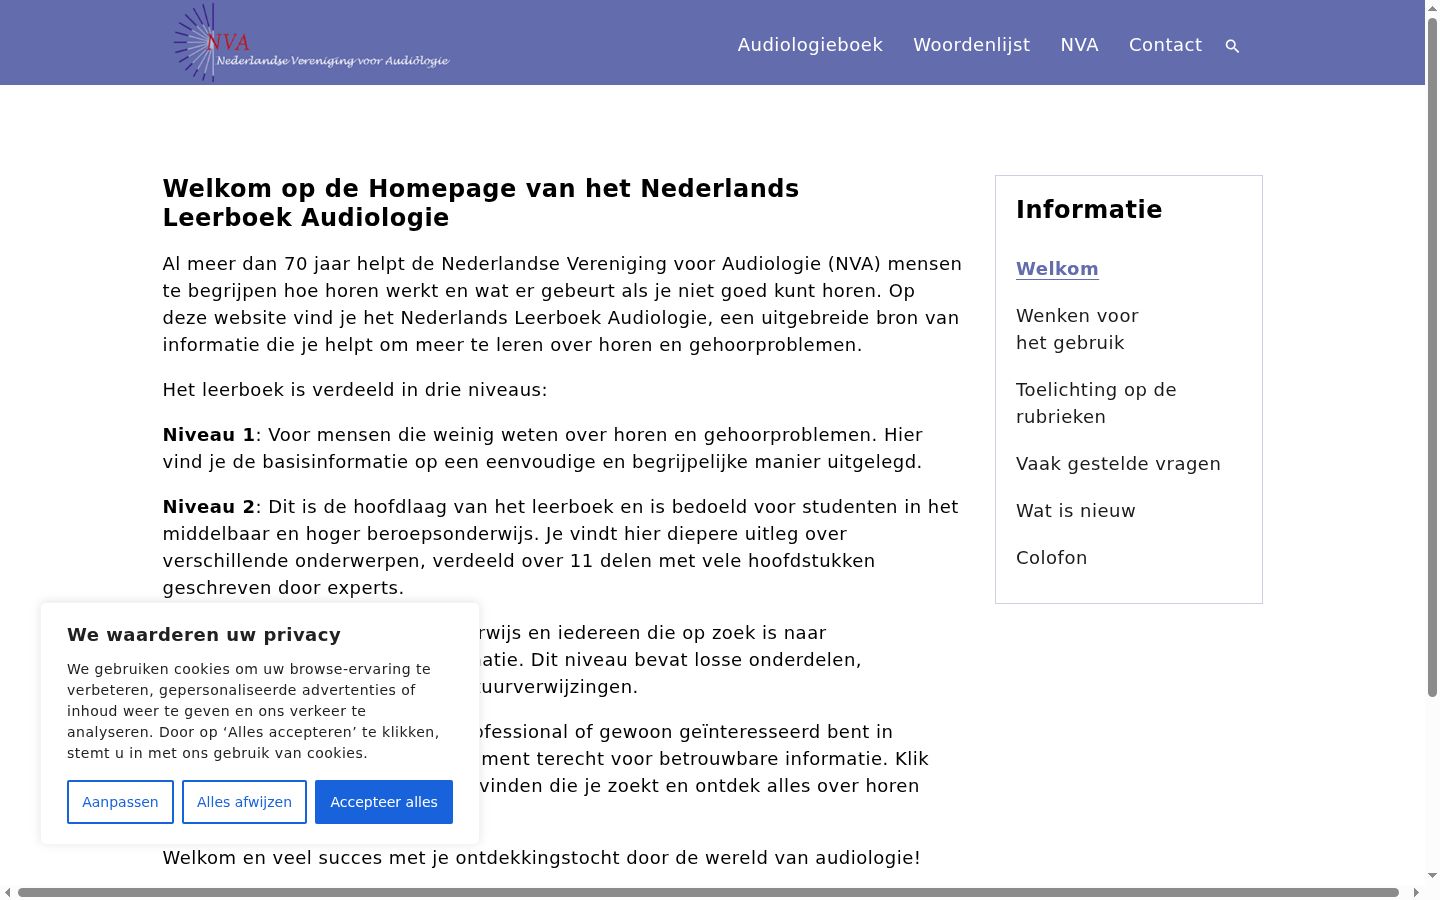This screenshot has width=1440, height=900.
Task: Open Toelichting op de rubrieken link
Action: click(x=1096, y=403)
